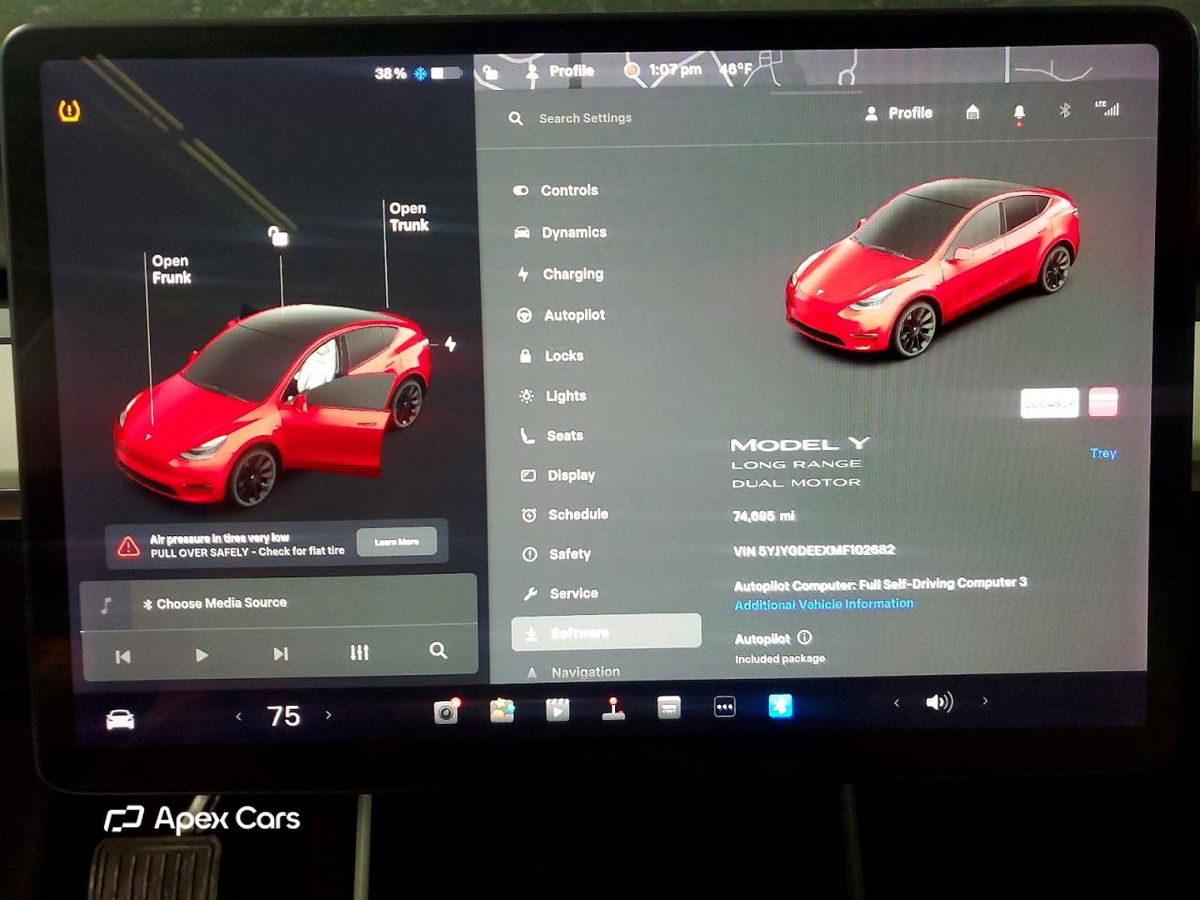1200x900 pixels.
Task: Play the media
Action: [x=202, y=655]
